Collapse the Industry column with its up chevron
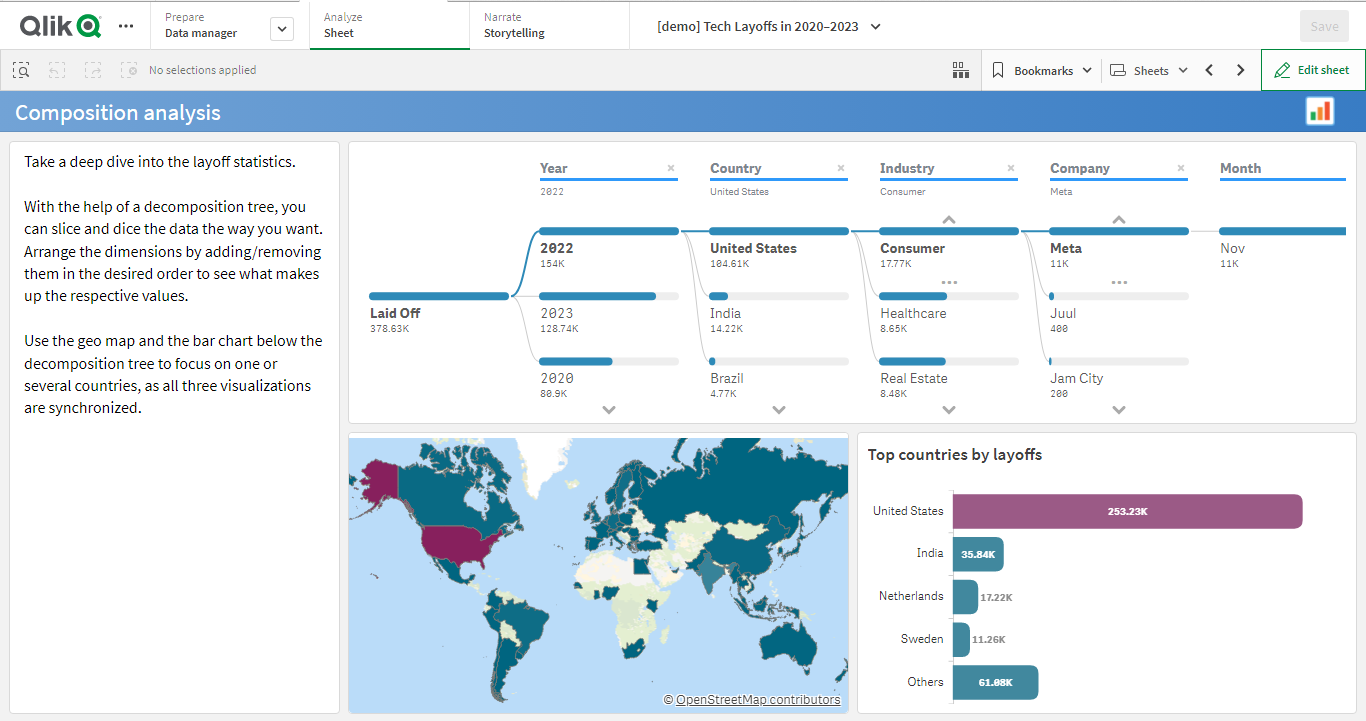 pyautogui.click(x=948, y=220)
